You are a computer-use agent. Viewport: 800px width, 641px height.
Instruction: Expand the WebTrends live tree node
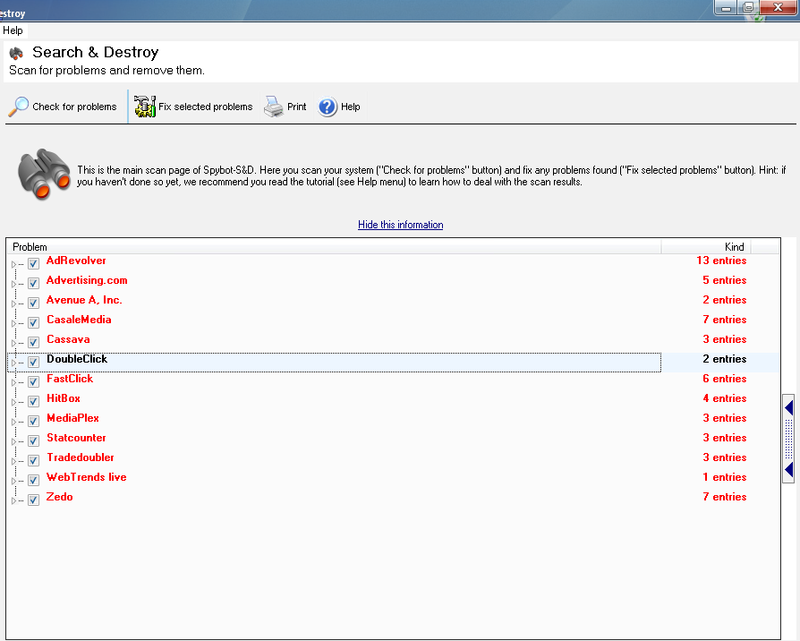14,480
